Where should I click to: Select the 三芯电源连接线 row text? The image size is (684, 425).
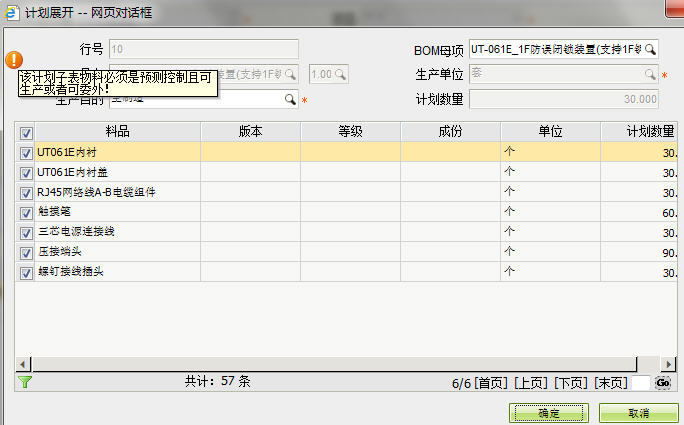click(76, 231)
